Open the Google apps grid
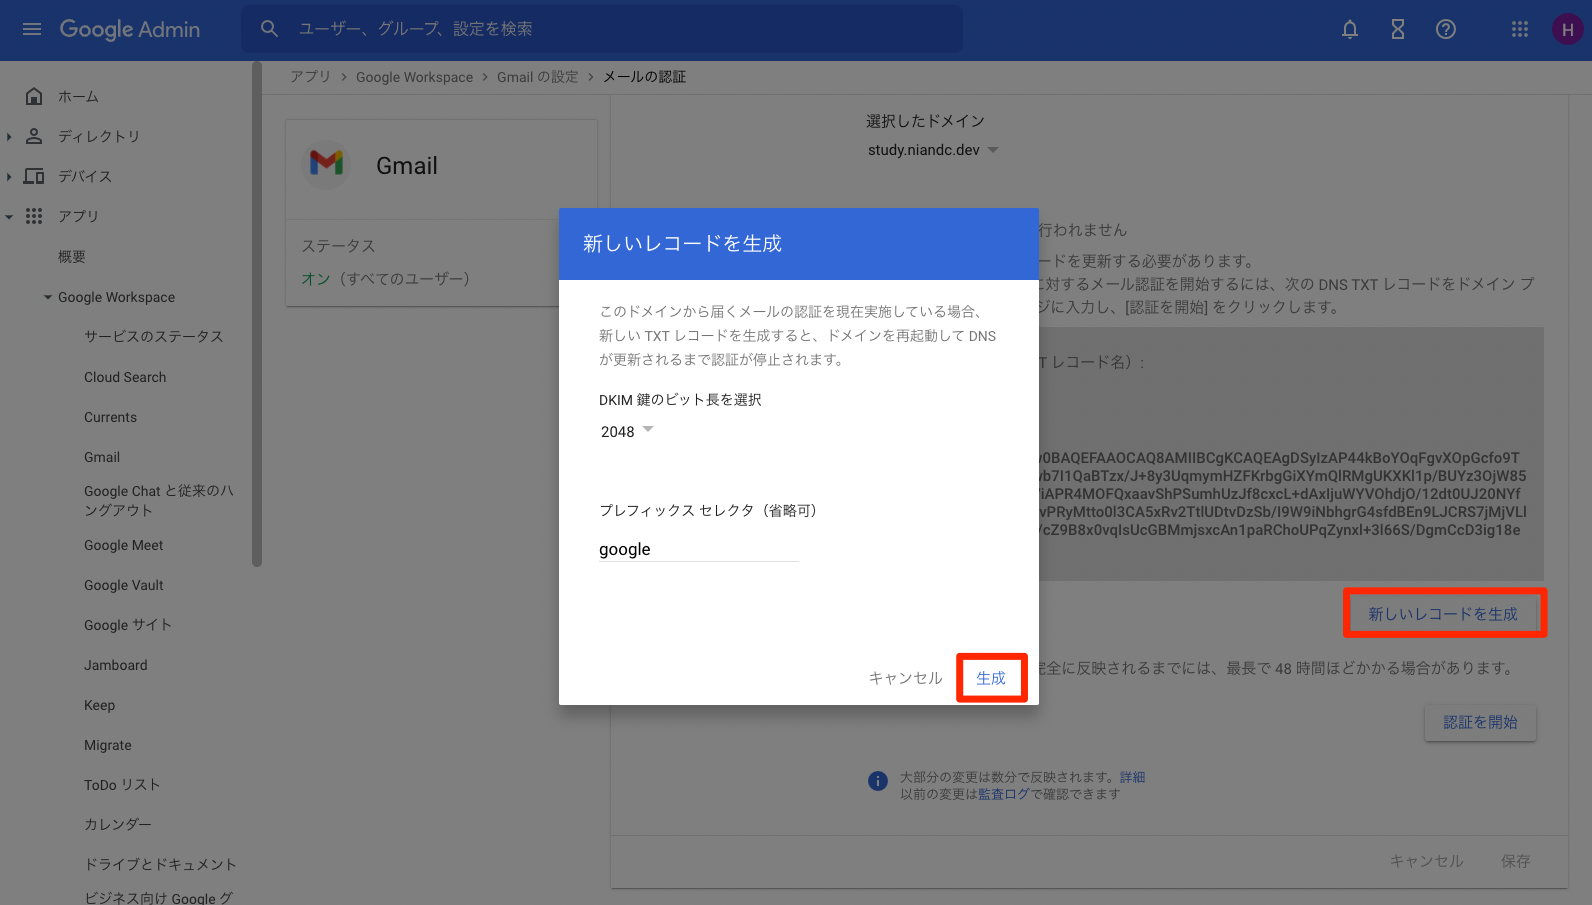This screenshot has height=905, width=1592. pos(1520,29)
